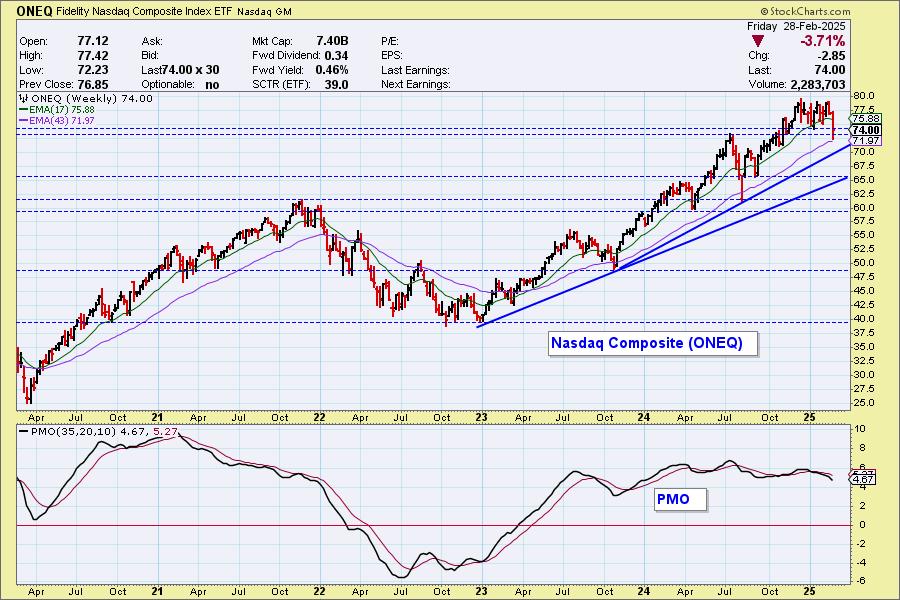This screenshot has height=600, width=900.
Task: Click the 74.00 price axis tag
Action: 866,130
